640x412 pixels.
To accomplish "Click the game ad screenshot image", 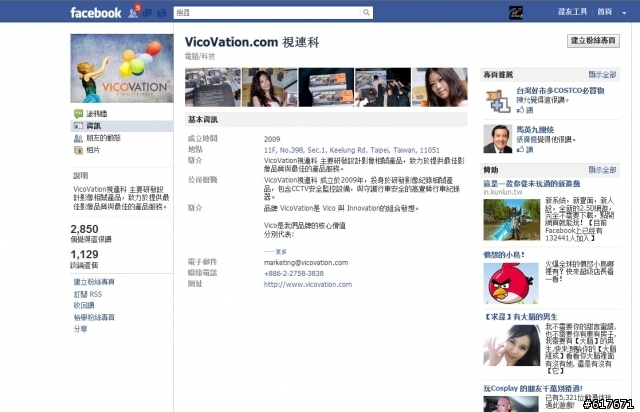I will click(511, 220).
